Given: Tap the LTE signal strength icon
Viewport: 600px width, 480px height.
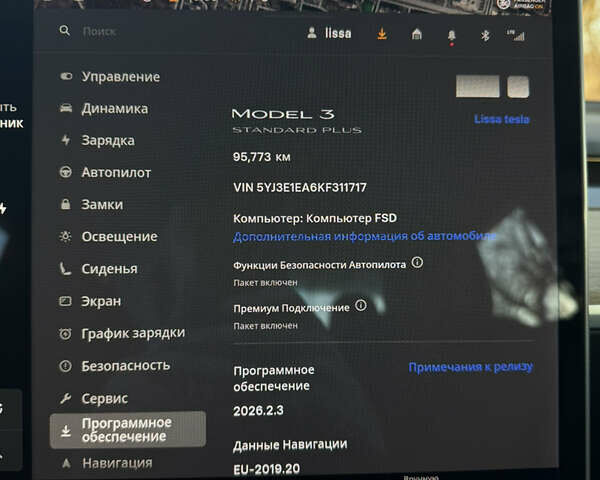Looking at the screenshot, I should 516,35.
